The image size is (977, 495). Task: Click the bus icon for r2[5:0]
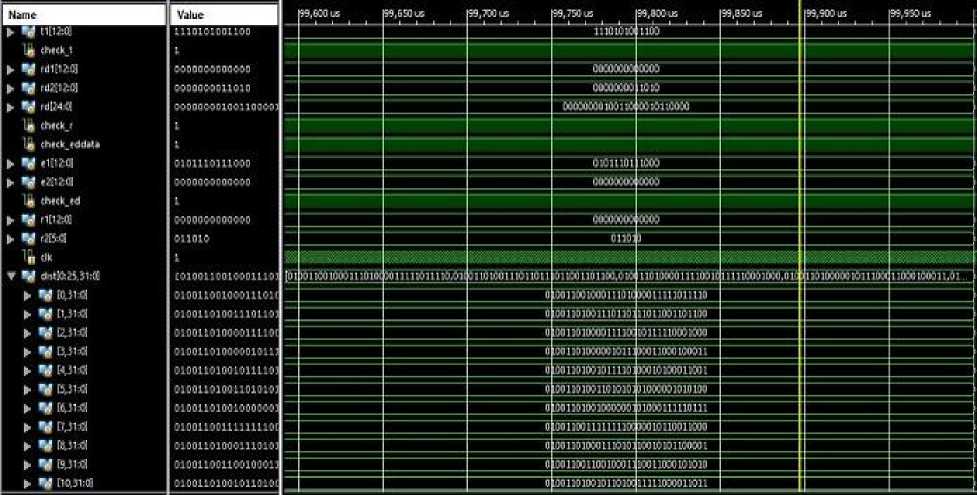click(28, 238)
